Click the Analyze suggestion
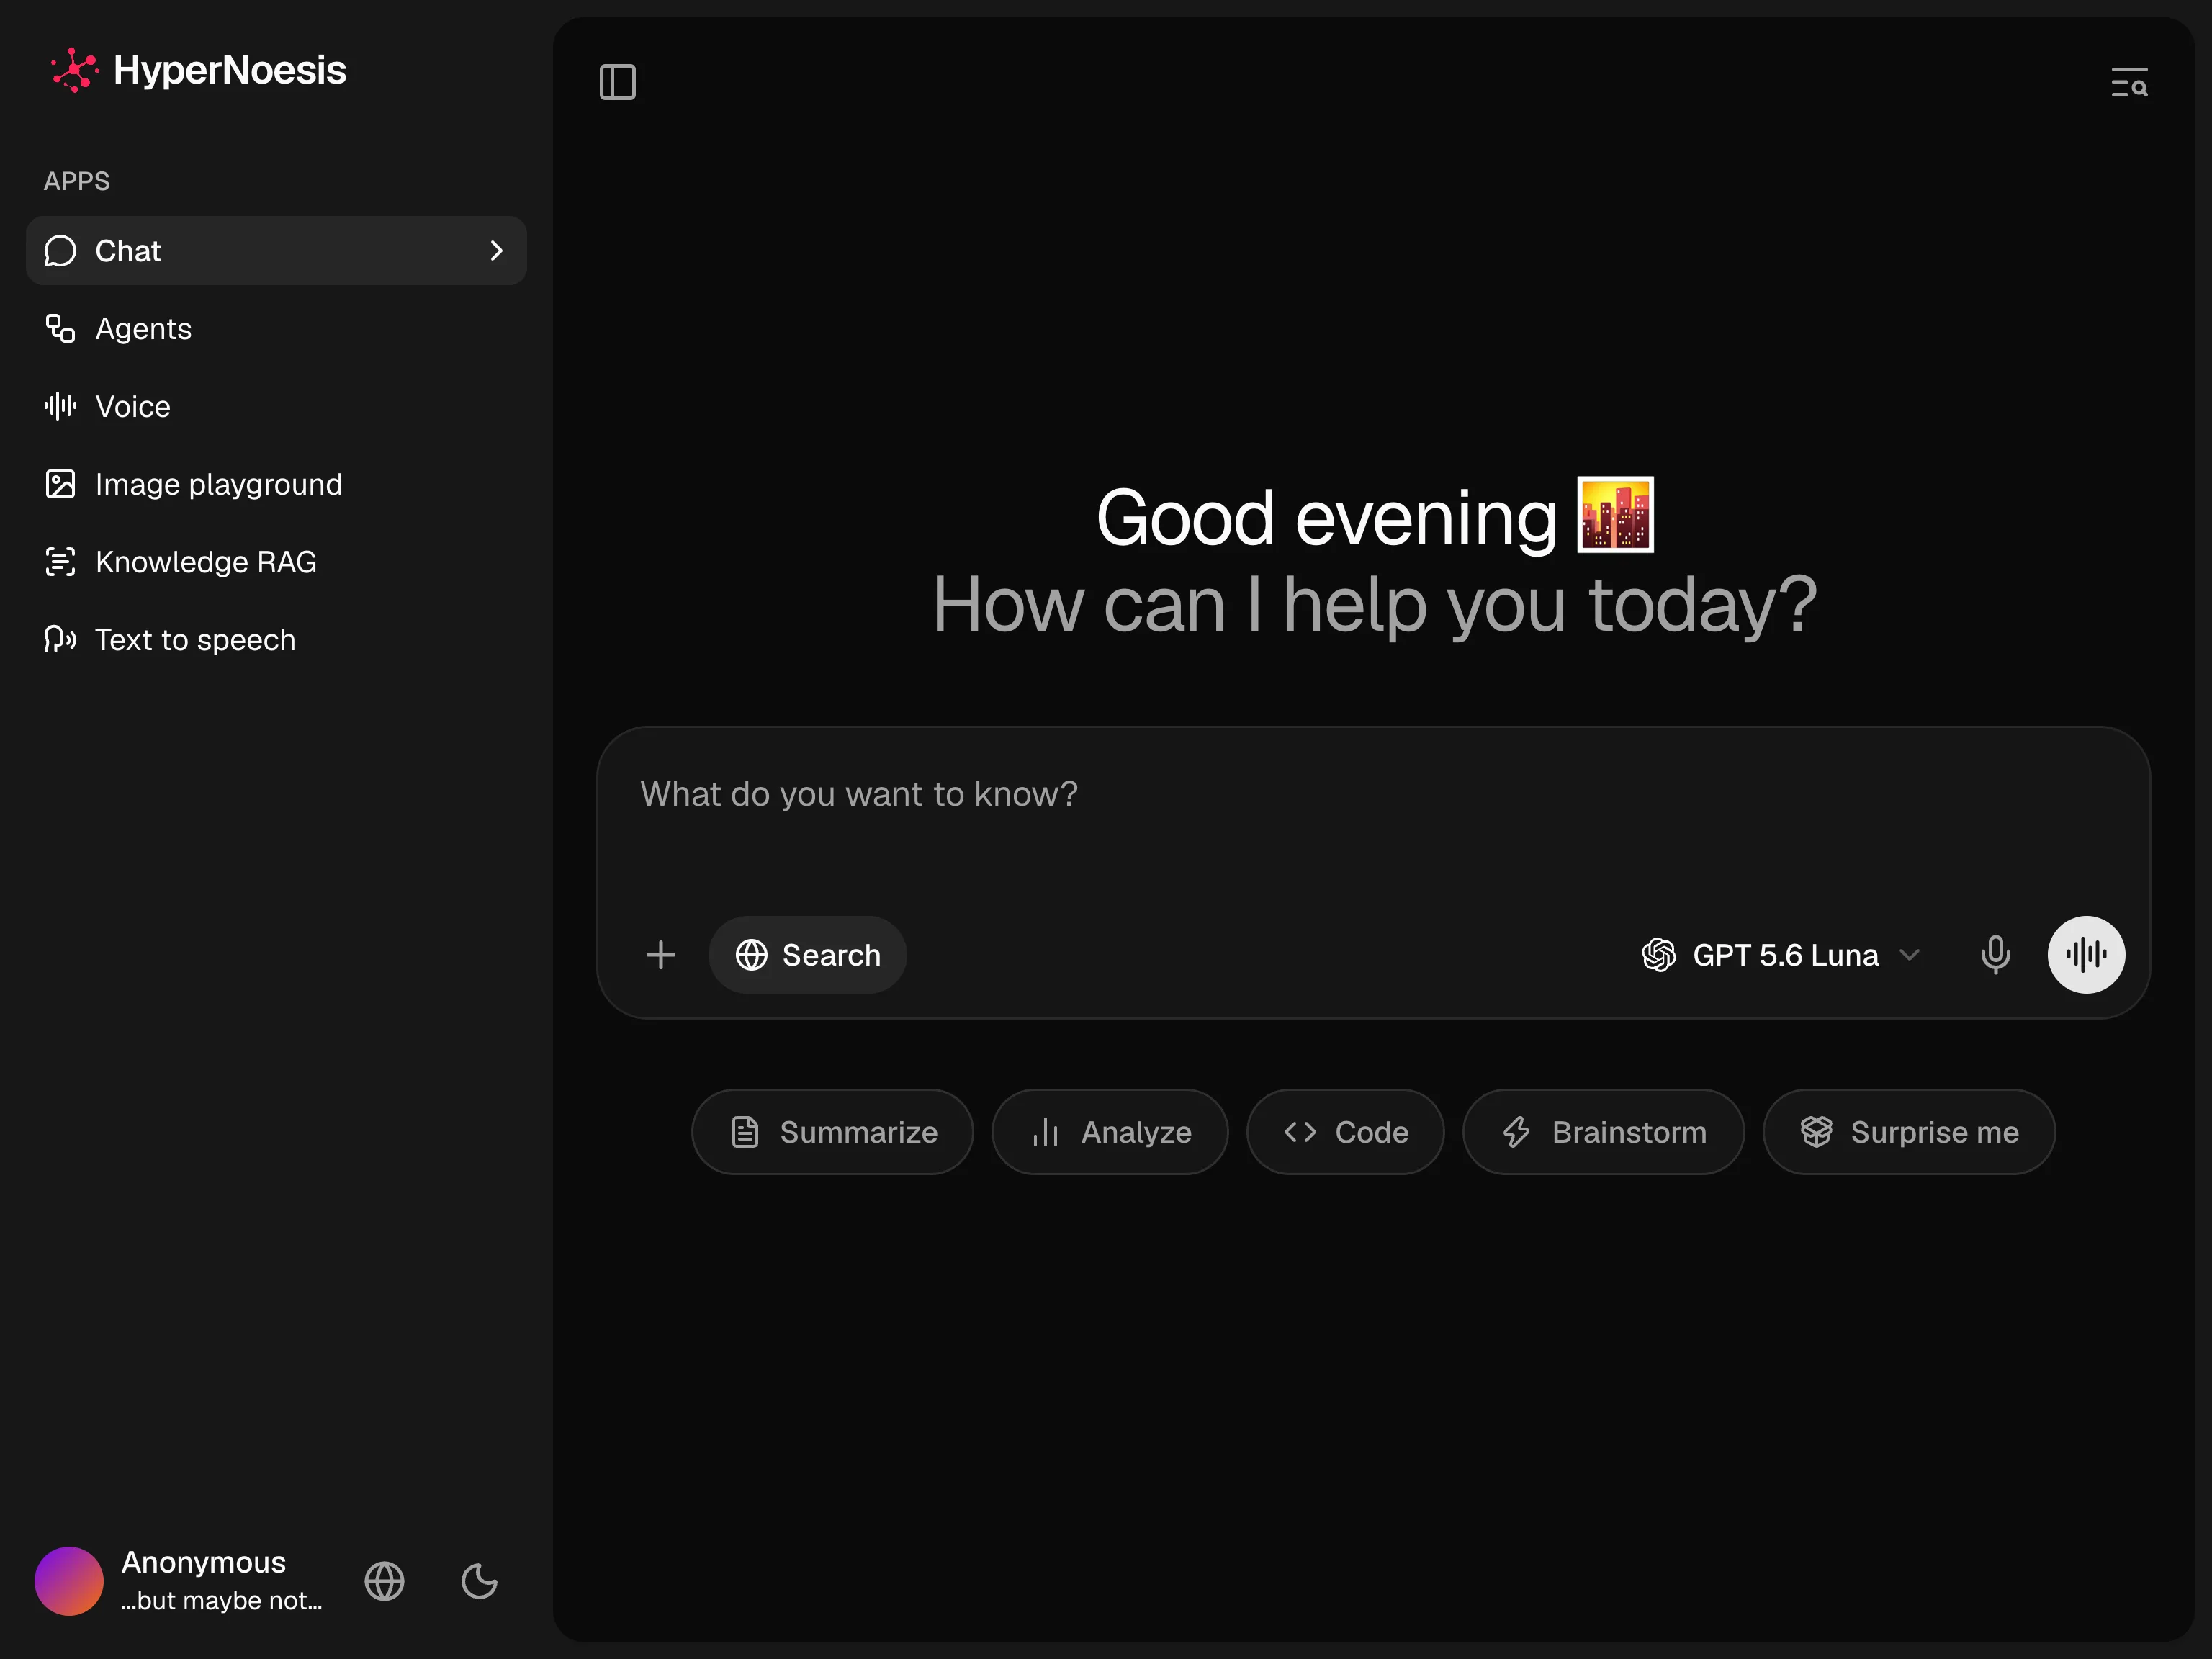 click(1110, 1132)
